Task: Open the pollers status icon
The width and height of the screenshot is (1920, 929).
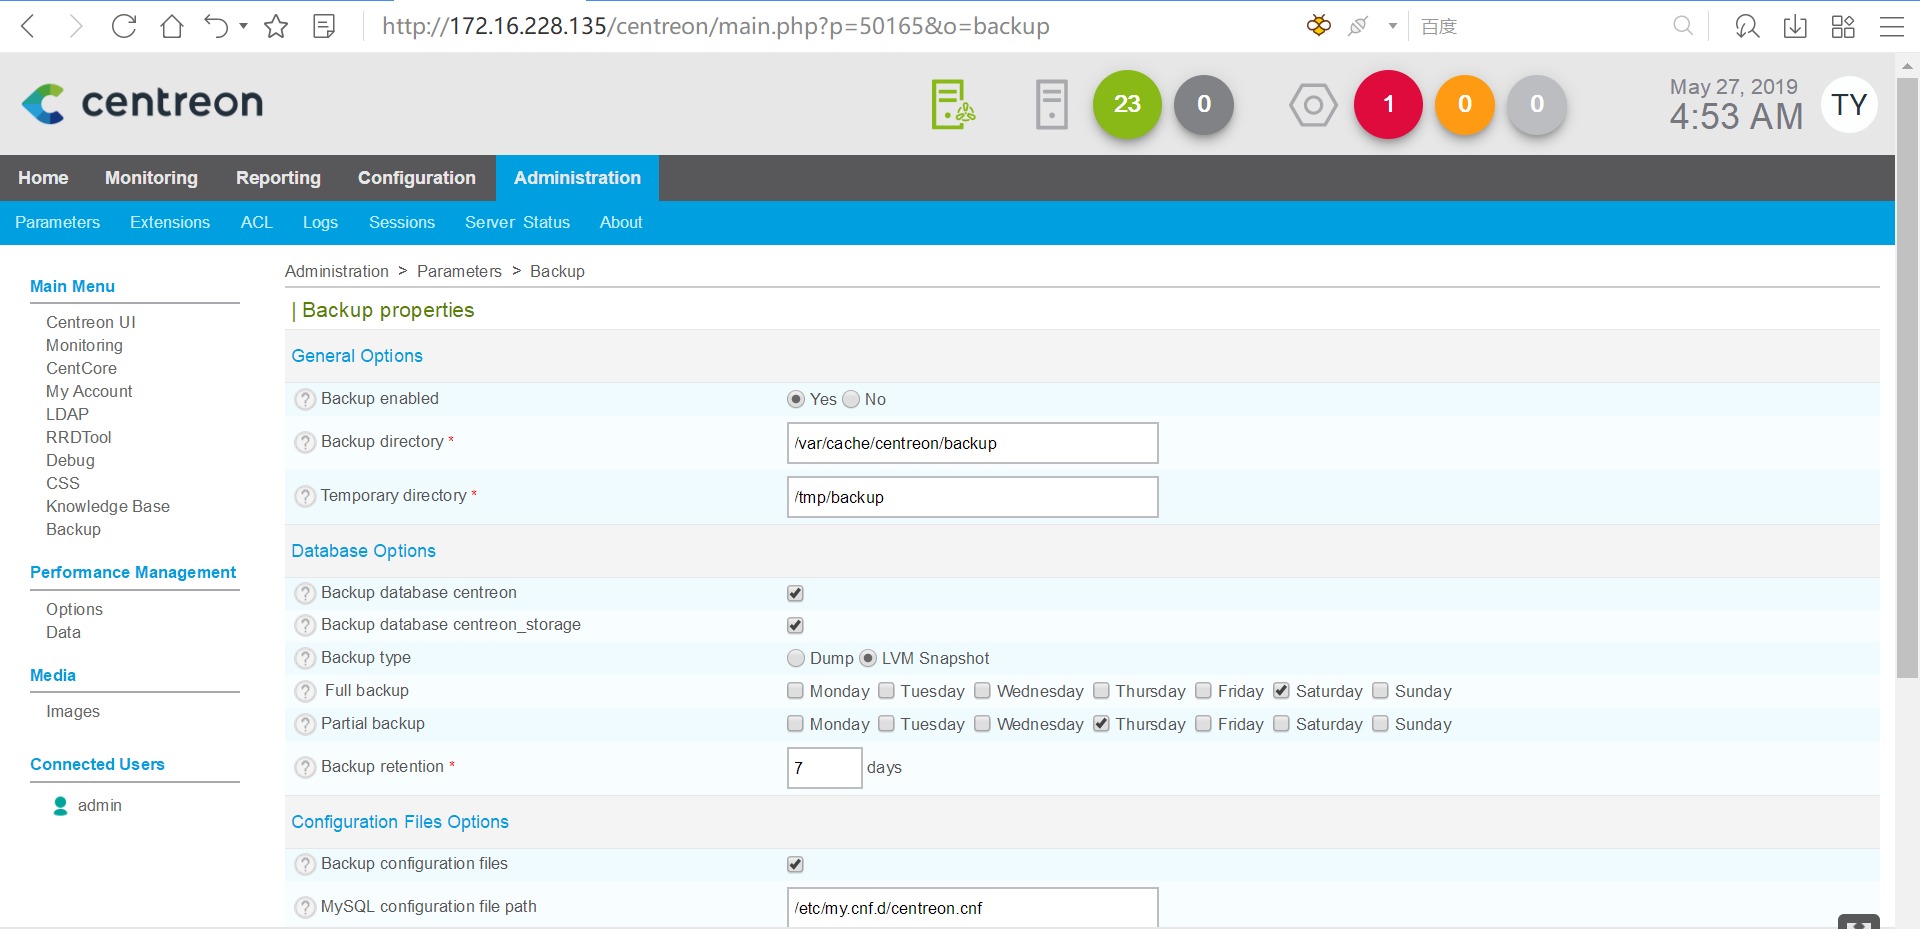Action: point(953,104)
